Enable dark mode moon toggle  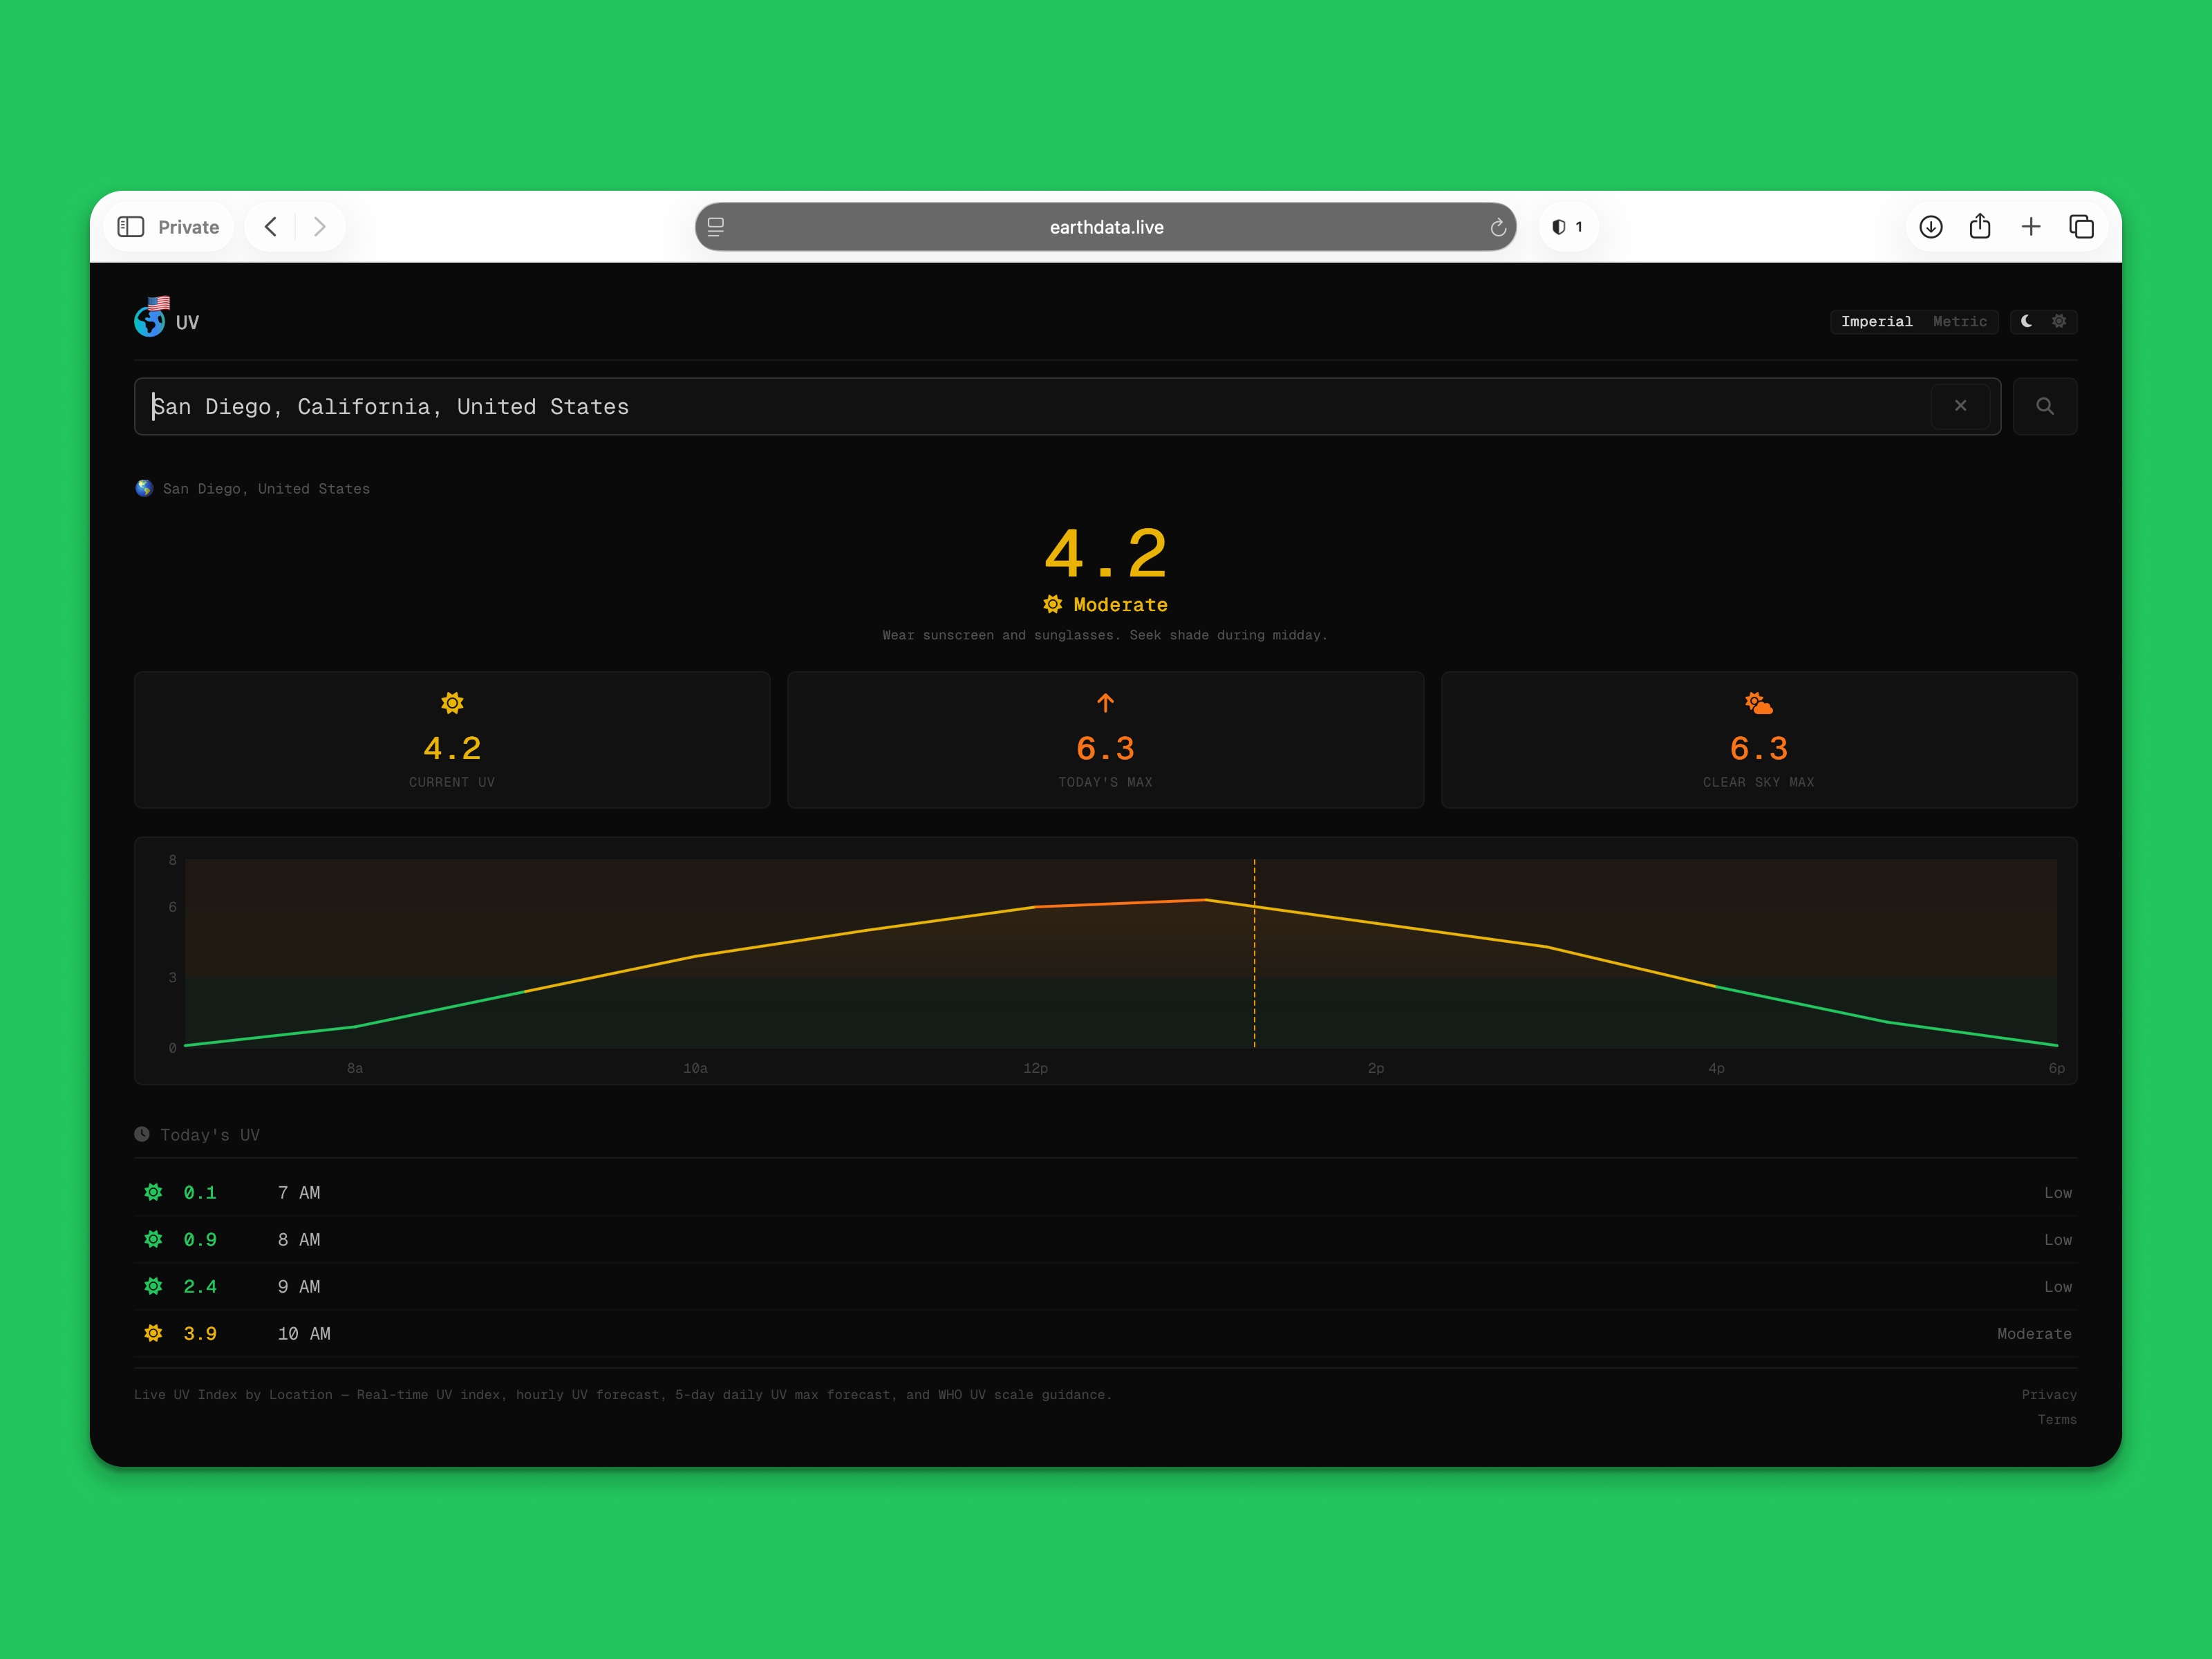(2026, 321)
